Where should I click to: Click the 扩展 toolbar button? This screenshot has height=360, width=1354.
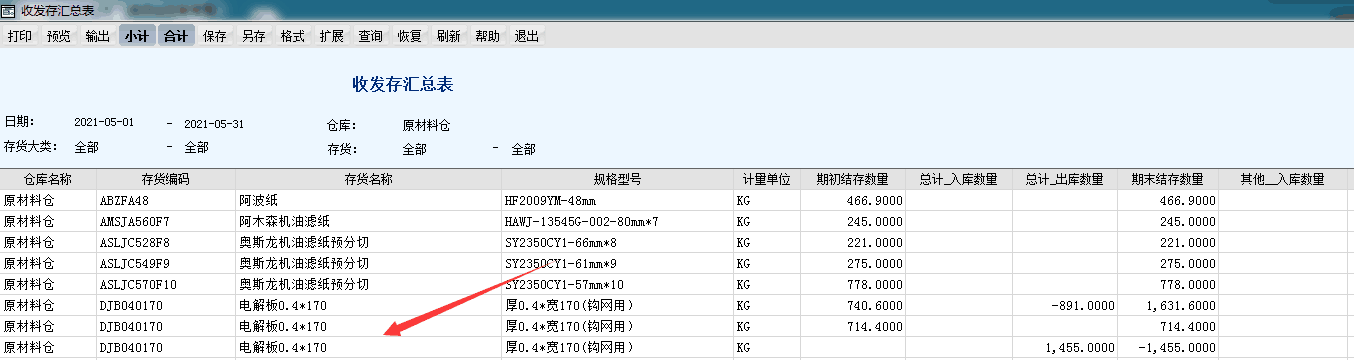[x=332, y=36]
